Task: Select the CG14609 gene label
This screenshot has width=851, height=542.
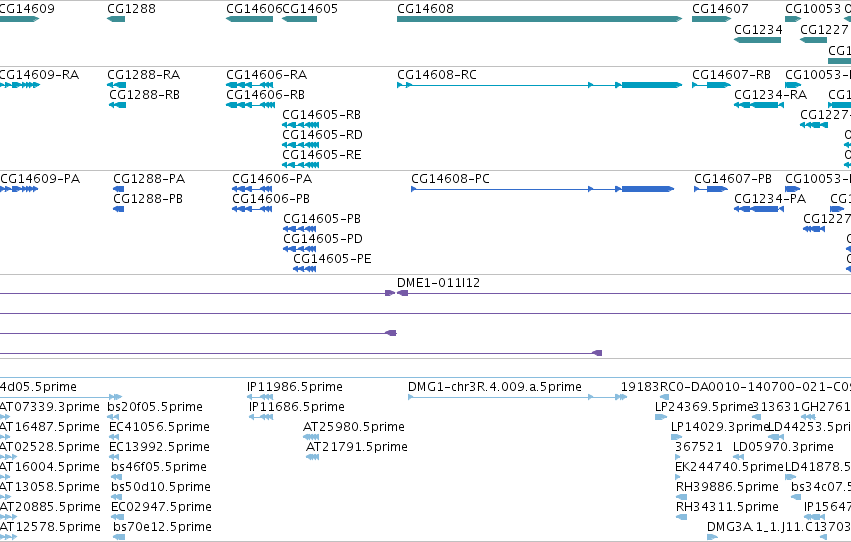Action: point(27,9)
